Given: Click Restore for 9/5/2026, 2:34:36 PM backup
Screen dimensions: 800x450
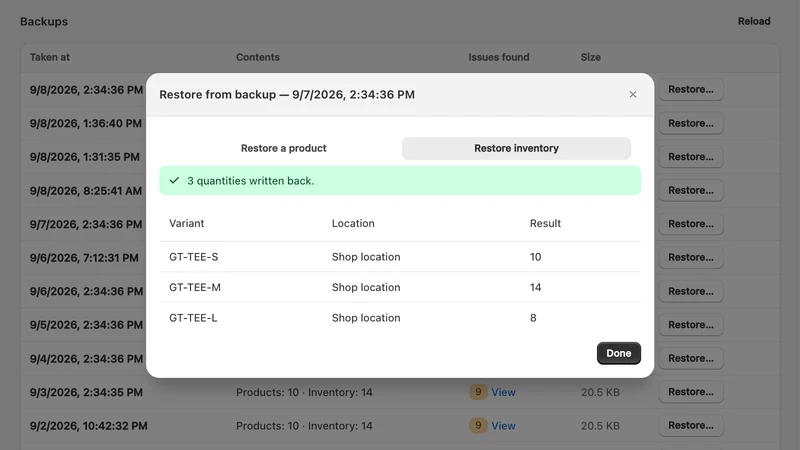Looking at the screenshot, I should [691, 325].
